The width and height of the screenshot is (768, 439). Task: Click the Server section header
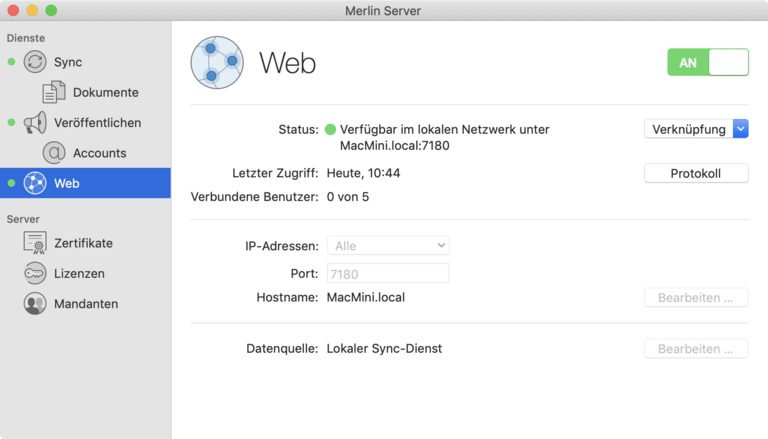tap(23, 219)
